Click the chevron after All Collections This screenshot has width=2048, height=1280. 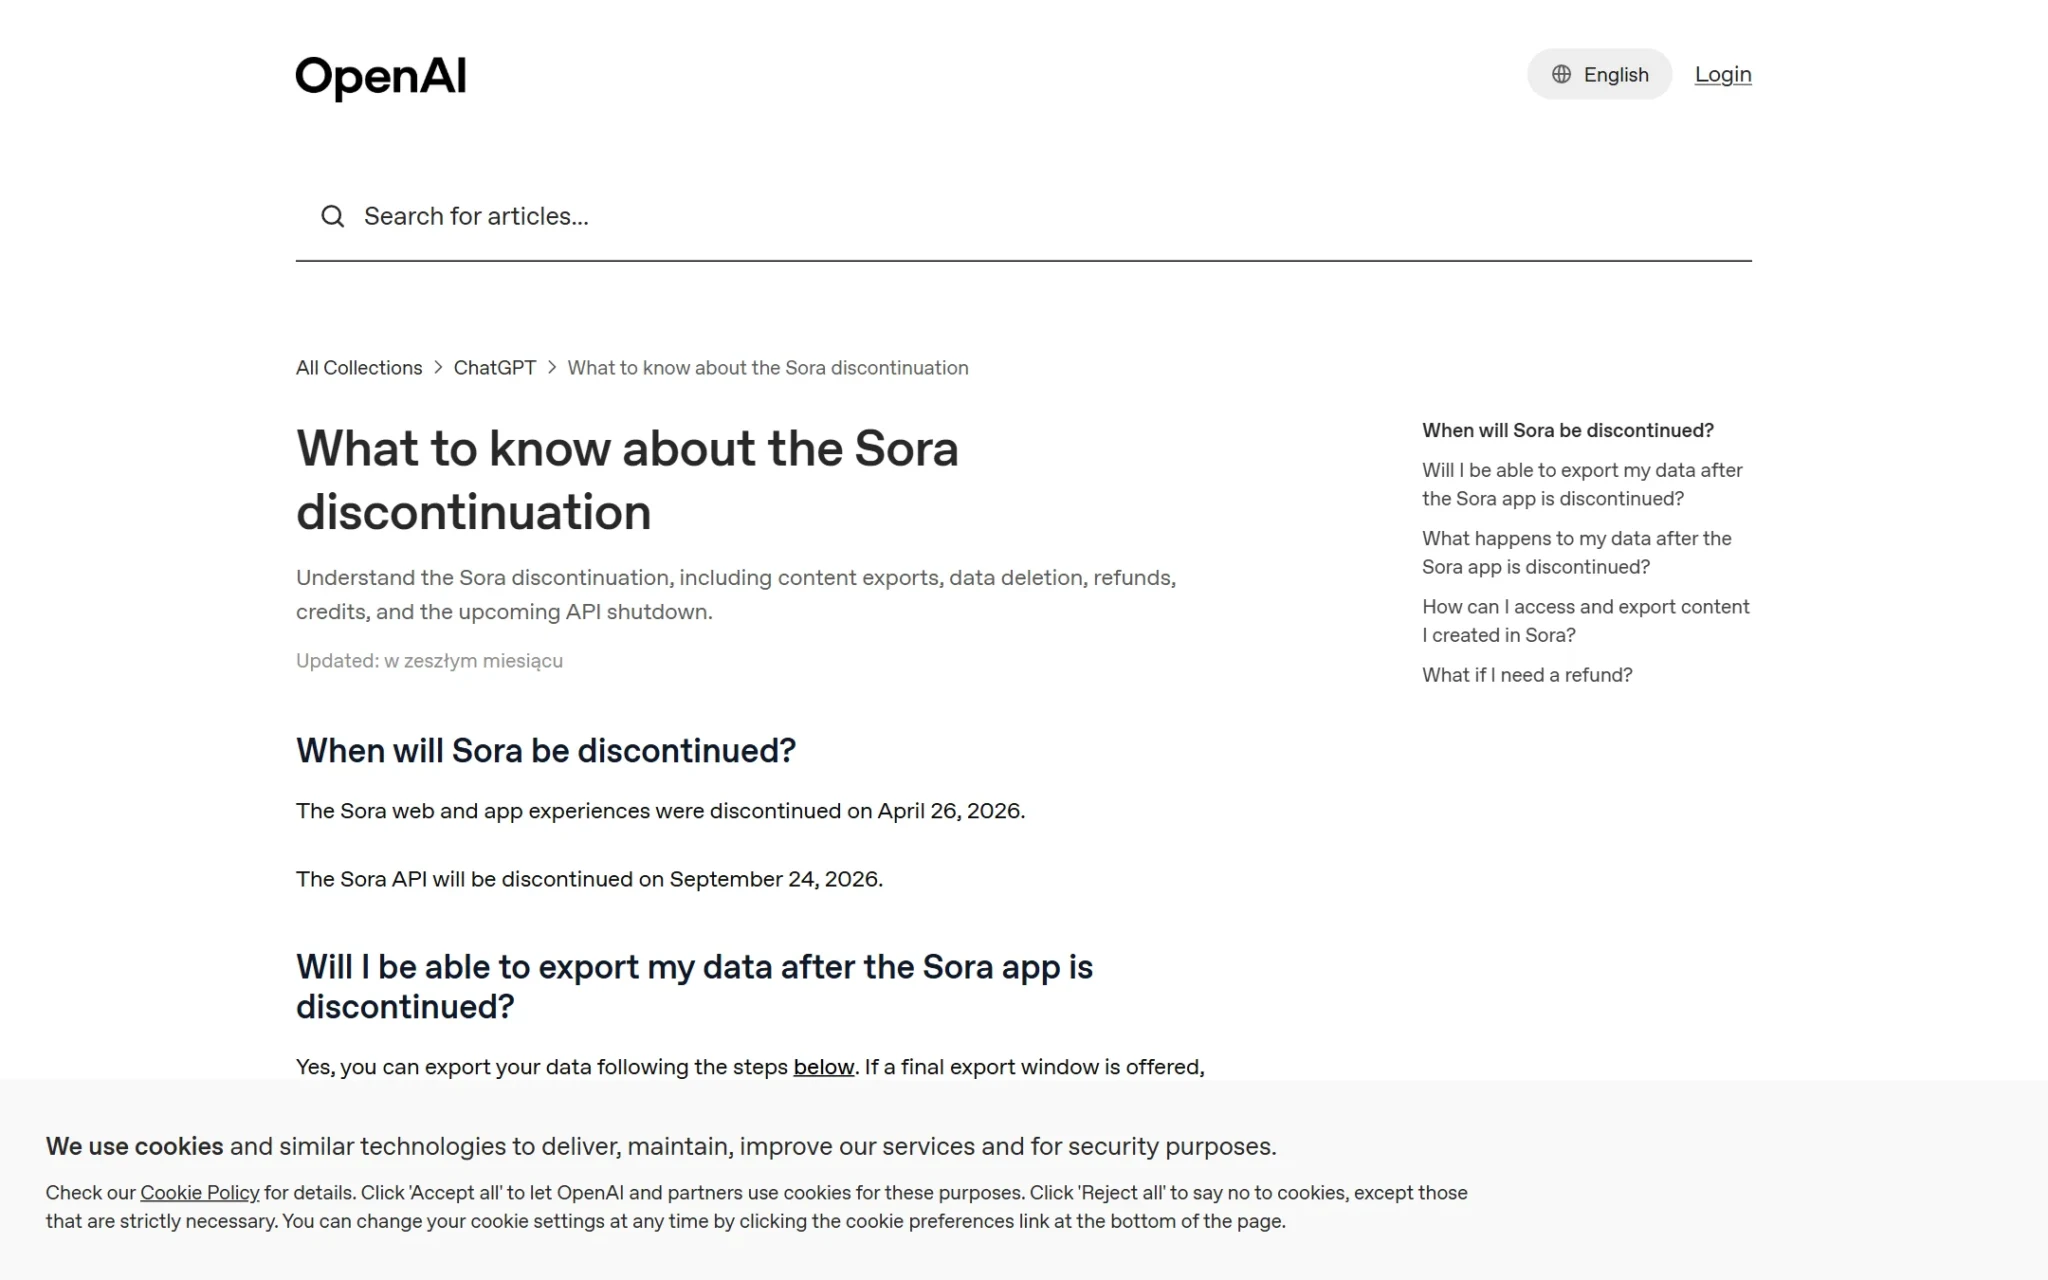coord(438,367)
